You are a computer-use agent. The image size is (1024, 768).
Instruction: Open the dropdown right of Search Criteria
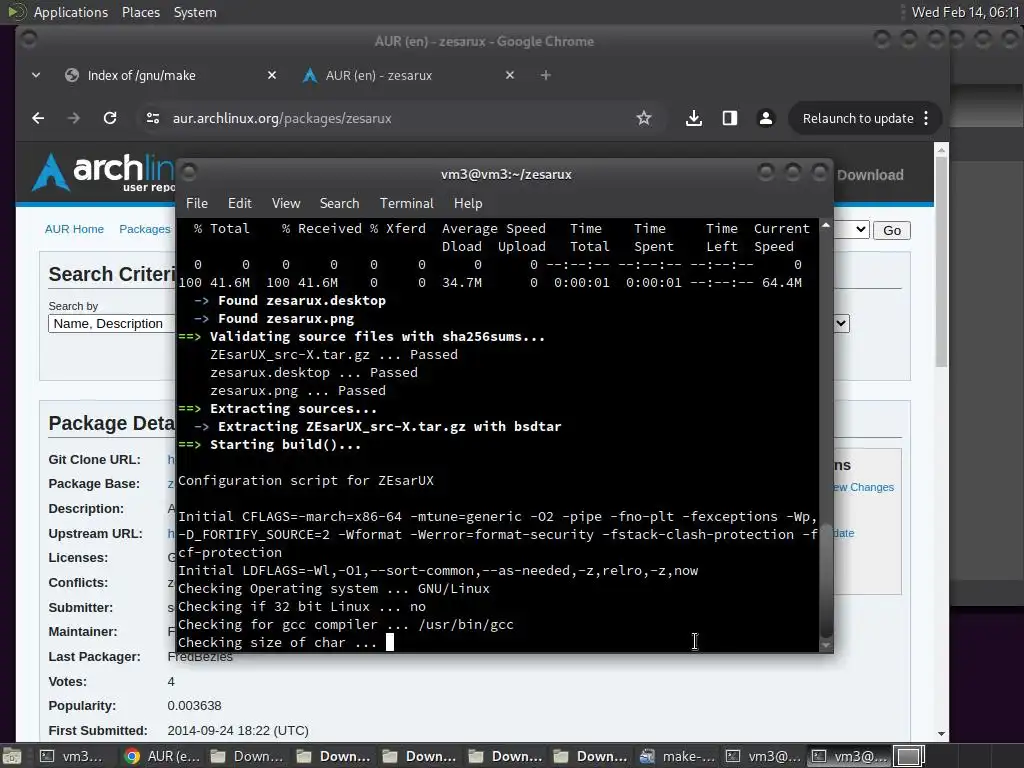point(841,323)
